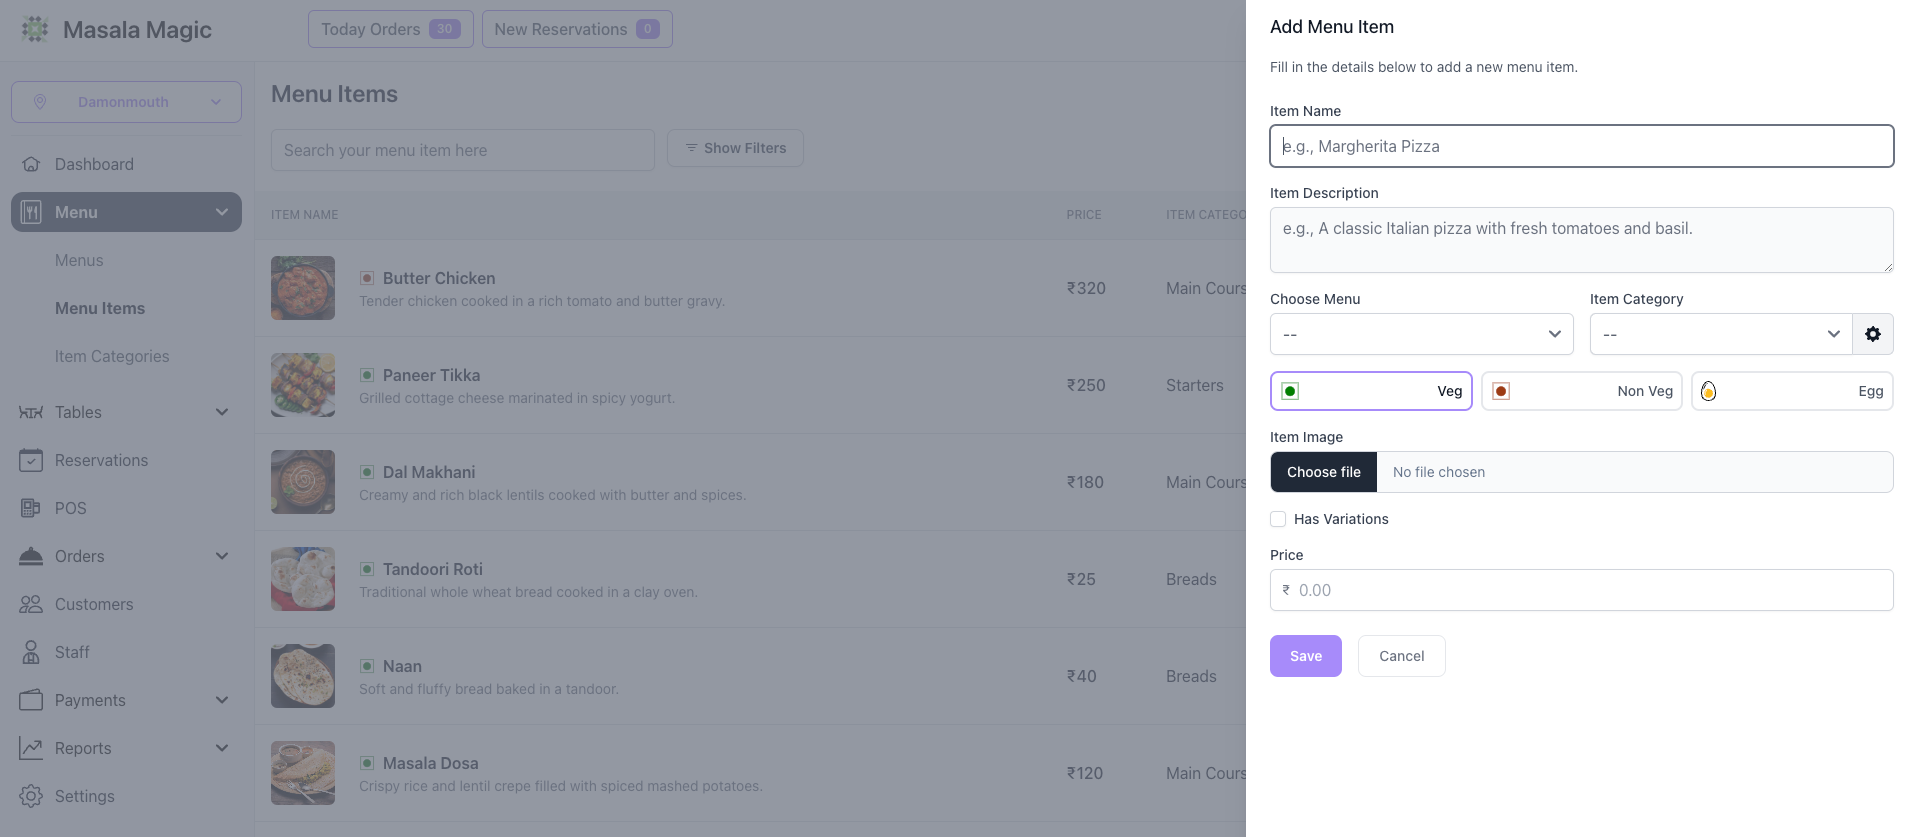Image resolution: width=1917 pixels, height=837 pixels.
Task: Click the Dashboard home icon in sidebar
Action: coord(31,164)
